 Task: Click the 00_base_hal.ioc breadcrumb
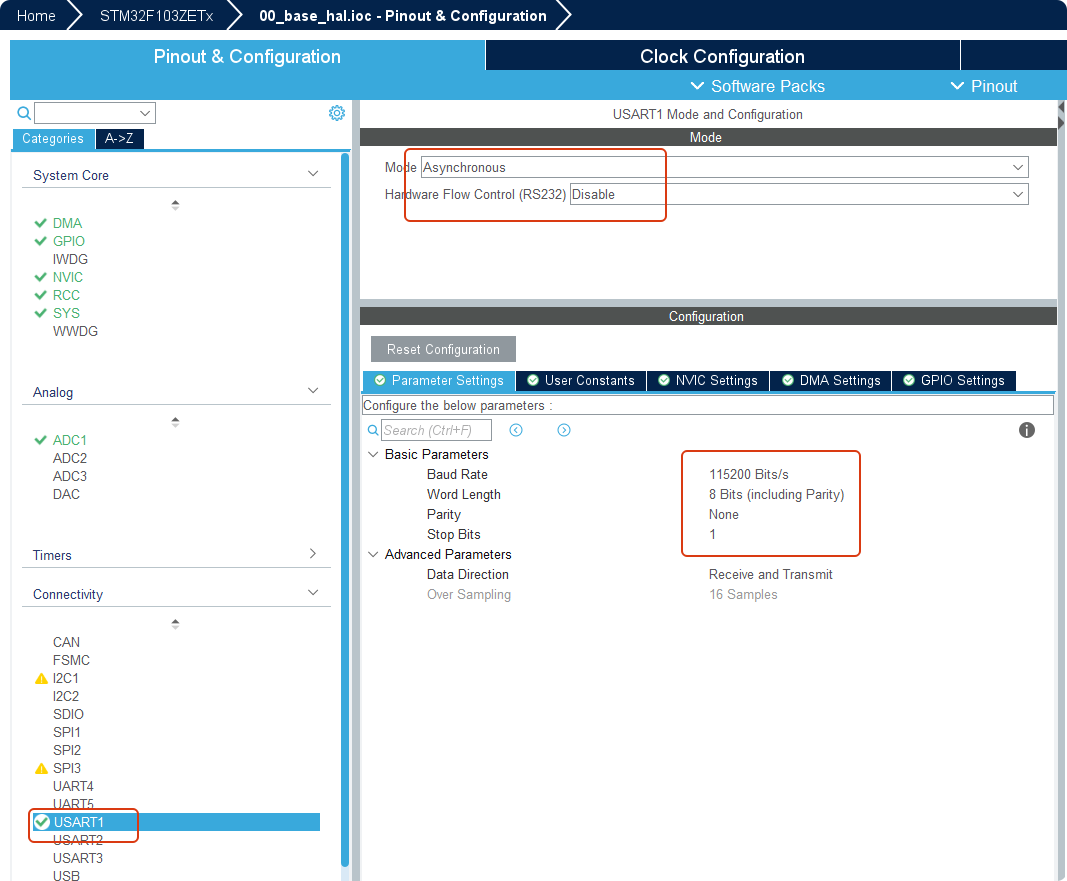click(x=403, y=16)
